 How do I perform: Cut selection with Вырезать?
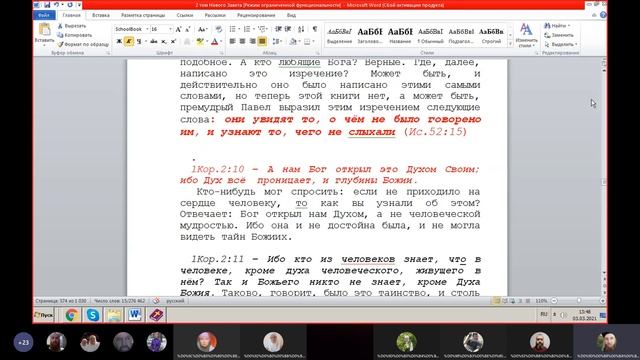(72, 26)
